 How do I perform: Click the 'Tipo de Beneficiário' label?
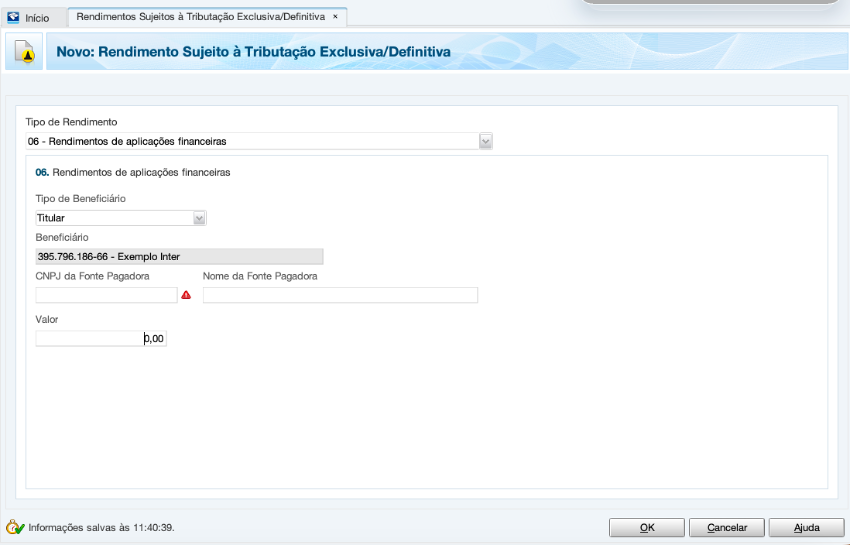tap(81, 198)
